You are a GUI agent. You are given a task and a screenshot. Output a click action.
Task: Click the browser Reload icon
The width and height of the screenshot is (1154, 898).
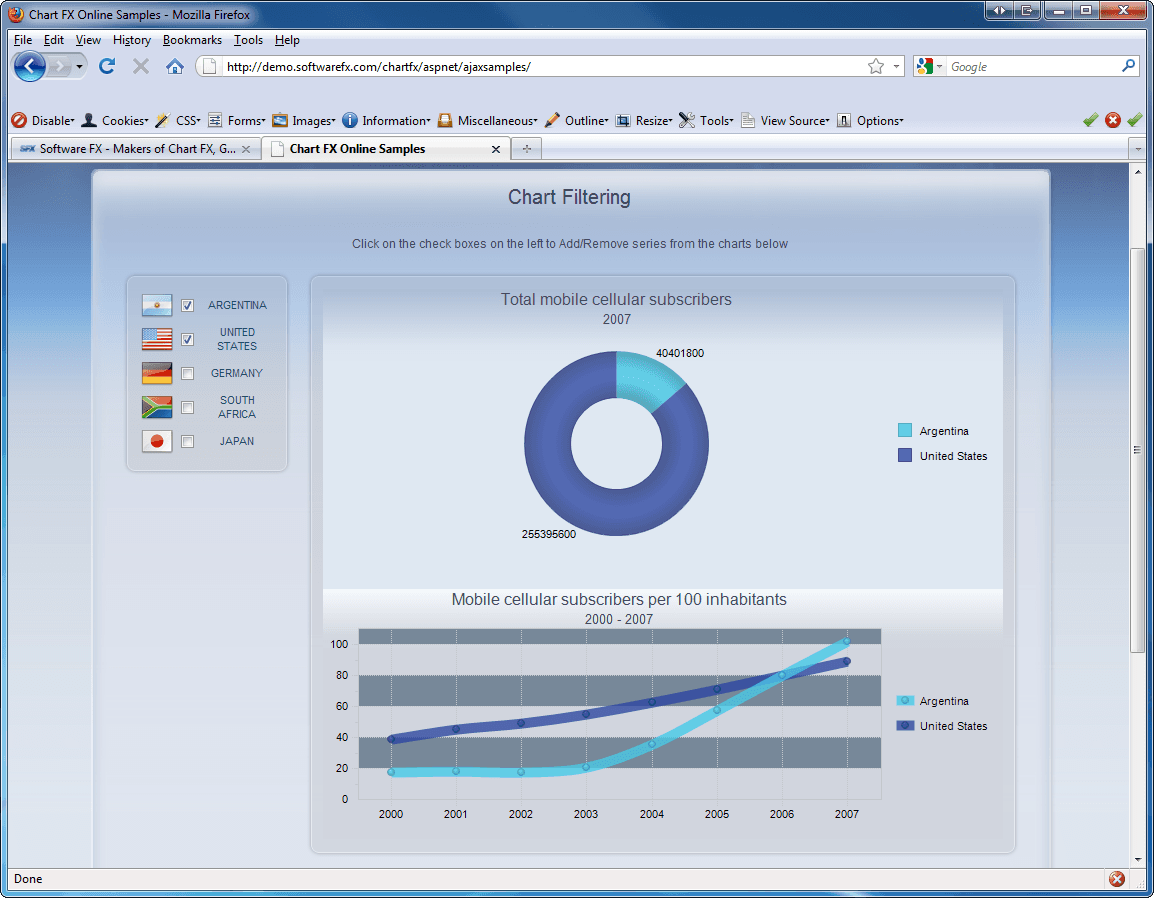point(107,66)
